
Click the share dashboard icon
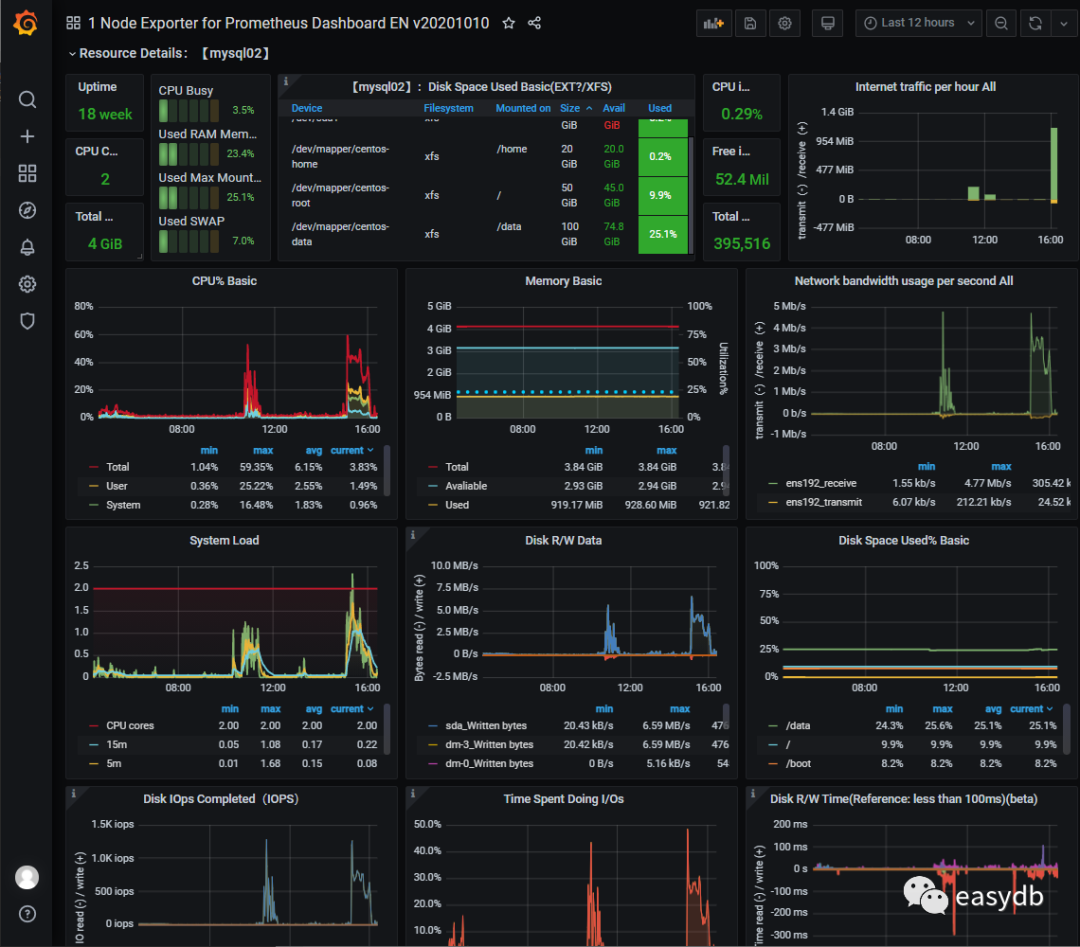[534, 23]
